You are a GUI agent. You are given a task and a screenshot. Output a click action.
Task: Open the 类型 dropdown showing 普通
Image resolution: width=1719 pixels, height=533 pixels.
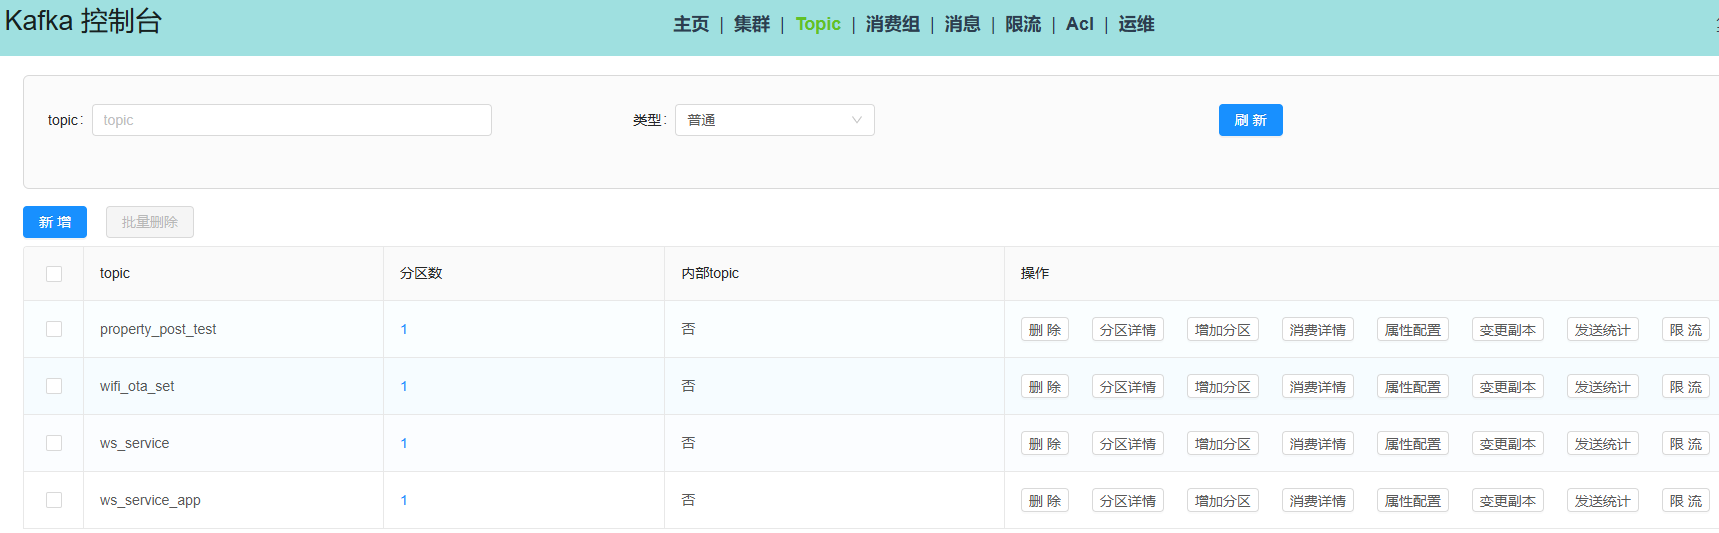click(774, 120)
